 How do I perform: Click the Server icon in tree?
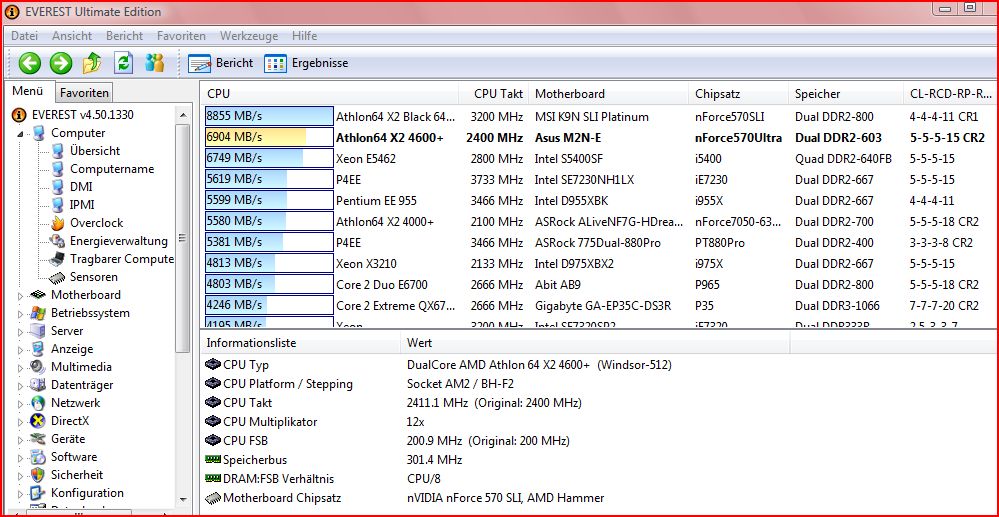38,331
